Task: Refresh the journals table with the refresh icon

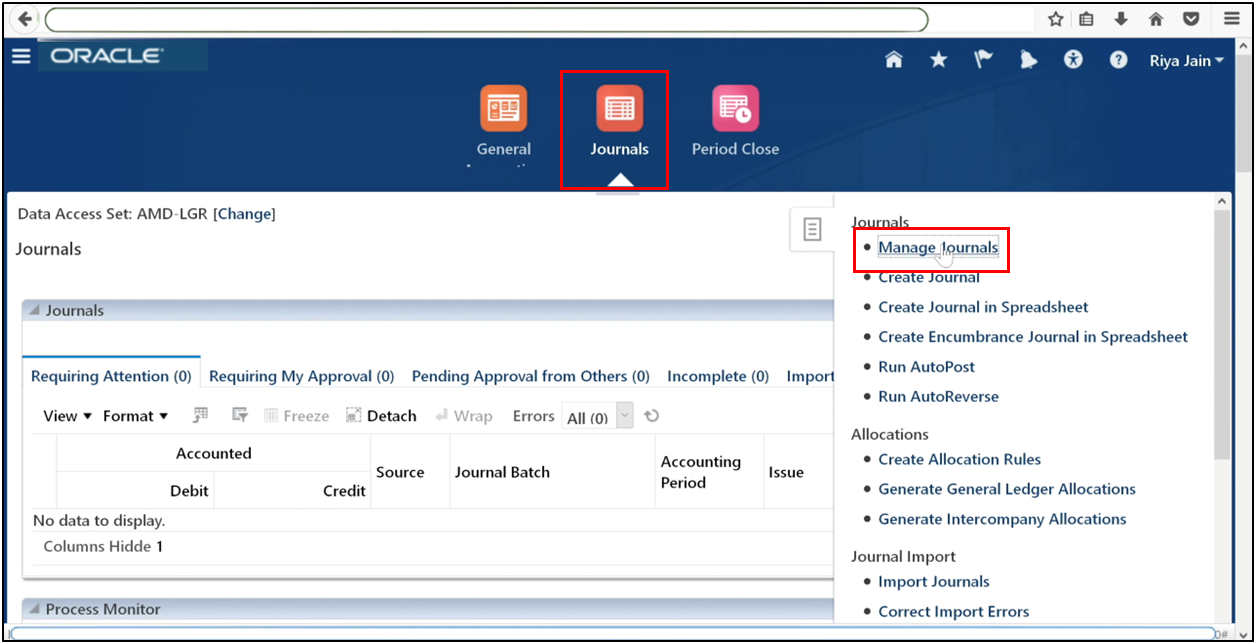Action: [651, 415]
